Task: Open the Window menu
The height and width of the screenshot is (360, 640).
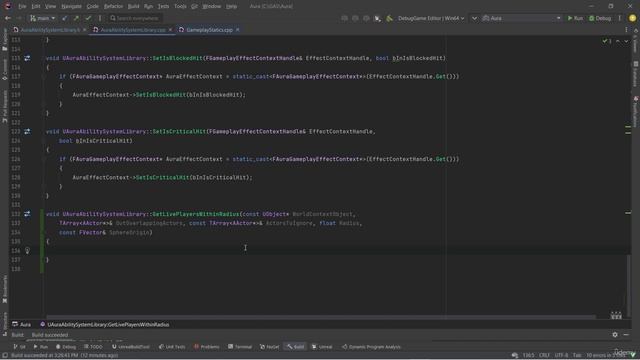Action: (x=211, y=6)
